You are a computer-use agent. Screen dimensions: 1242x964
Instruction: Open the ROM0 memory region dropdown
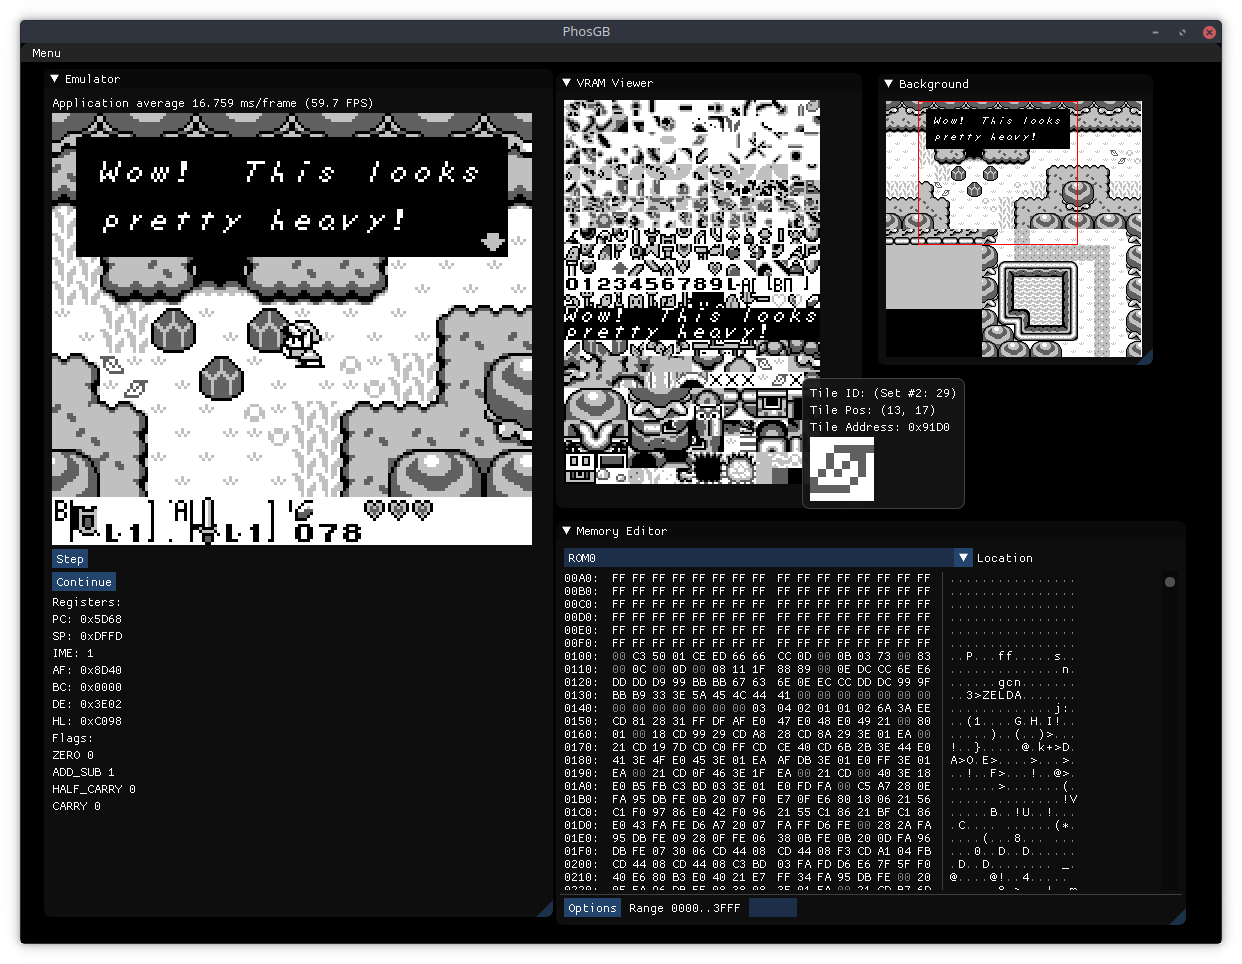click(x=768, y=558)
